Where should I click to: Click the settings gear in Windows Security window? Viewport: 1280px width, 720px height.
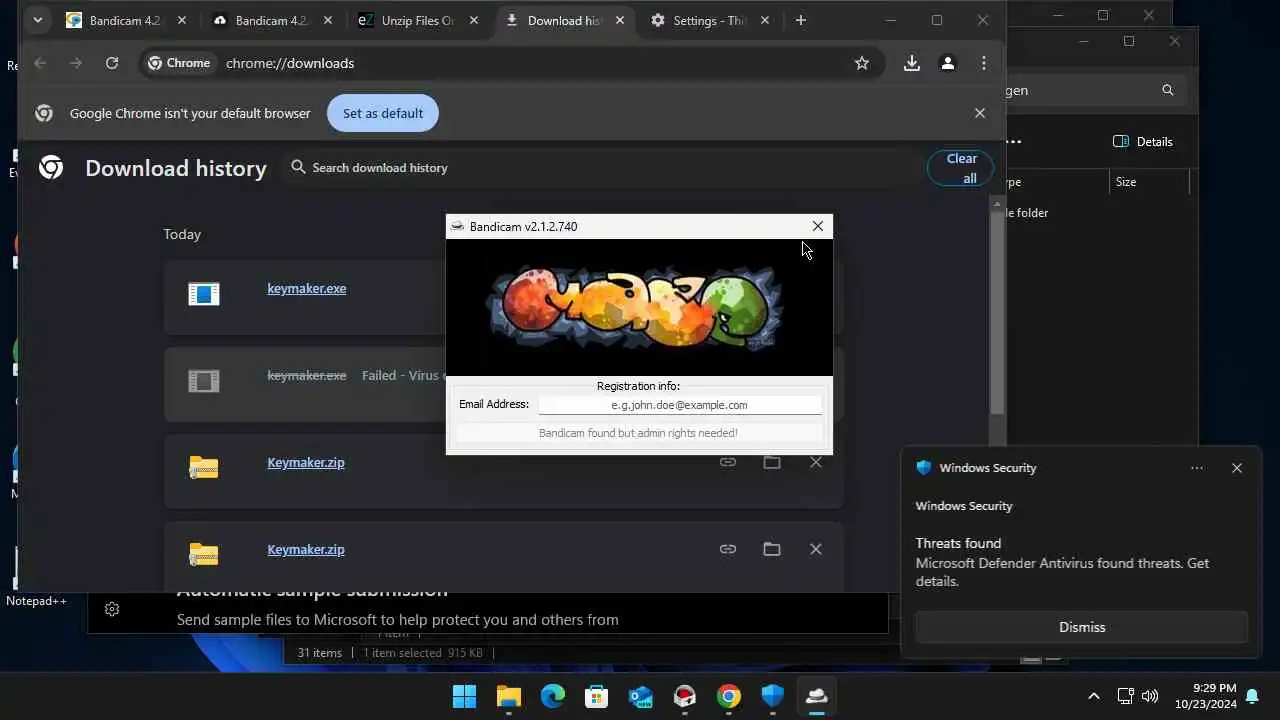[x=112, y=609]
